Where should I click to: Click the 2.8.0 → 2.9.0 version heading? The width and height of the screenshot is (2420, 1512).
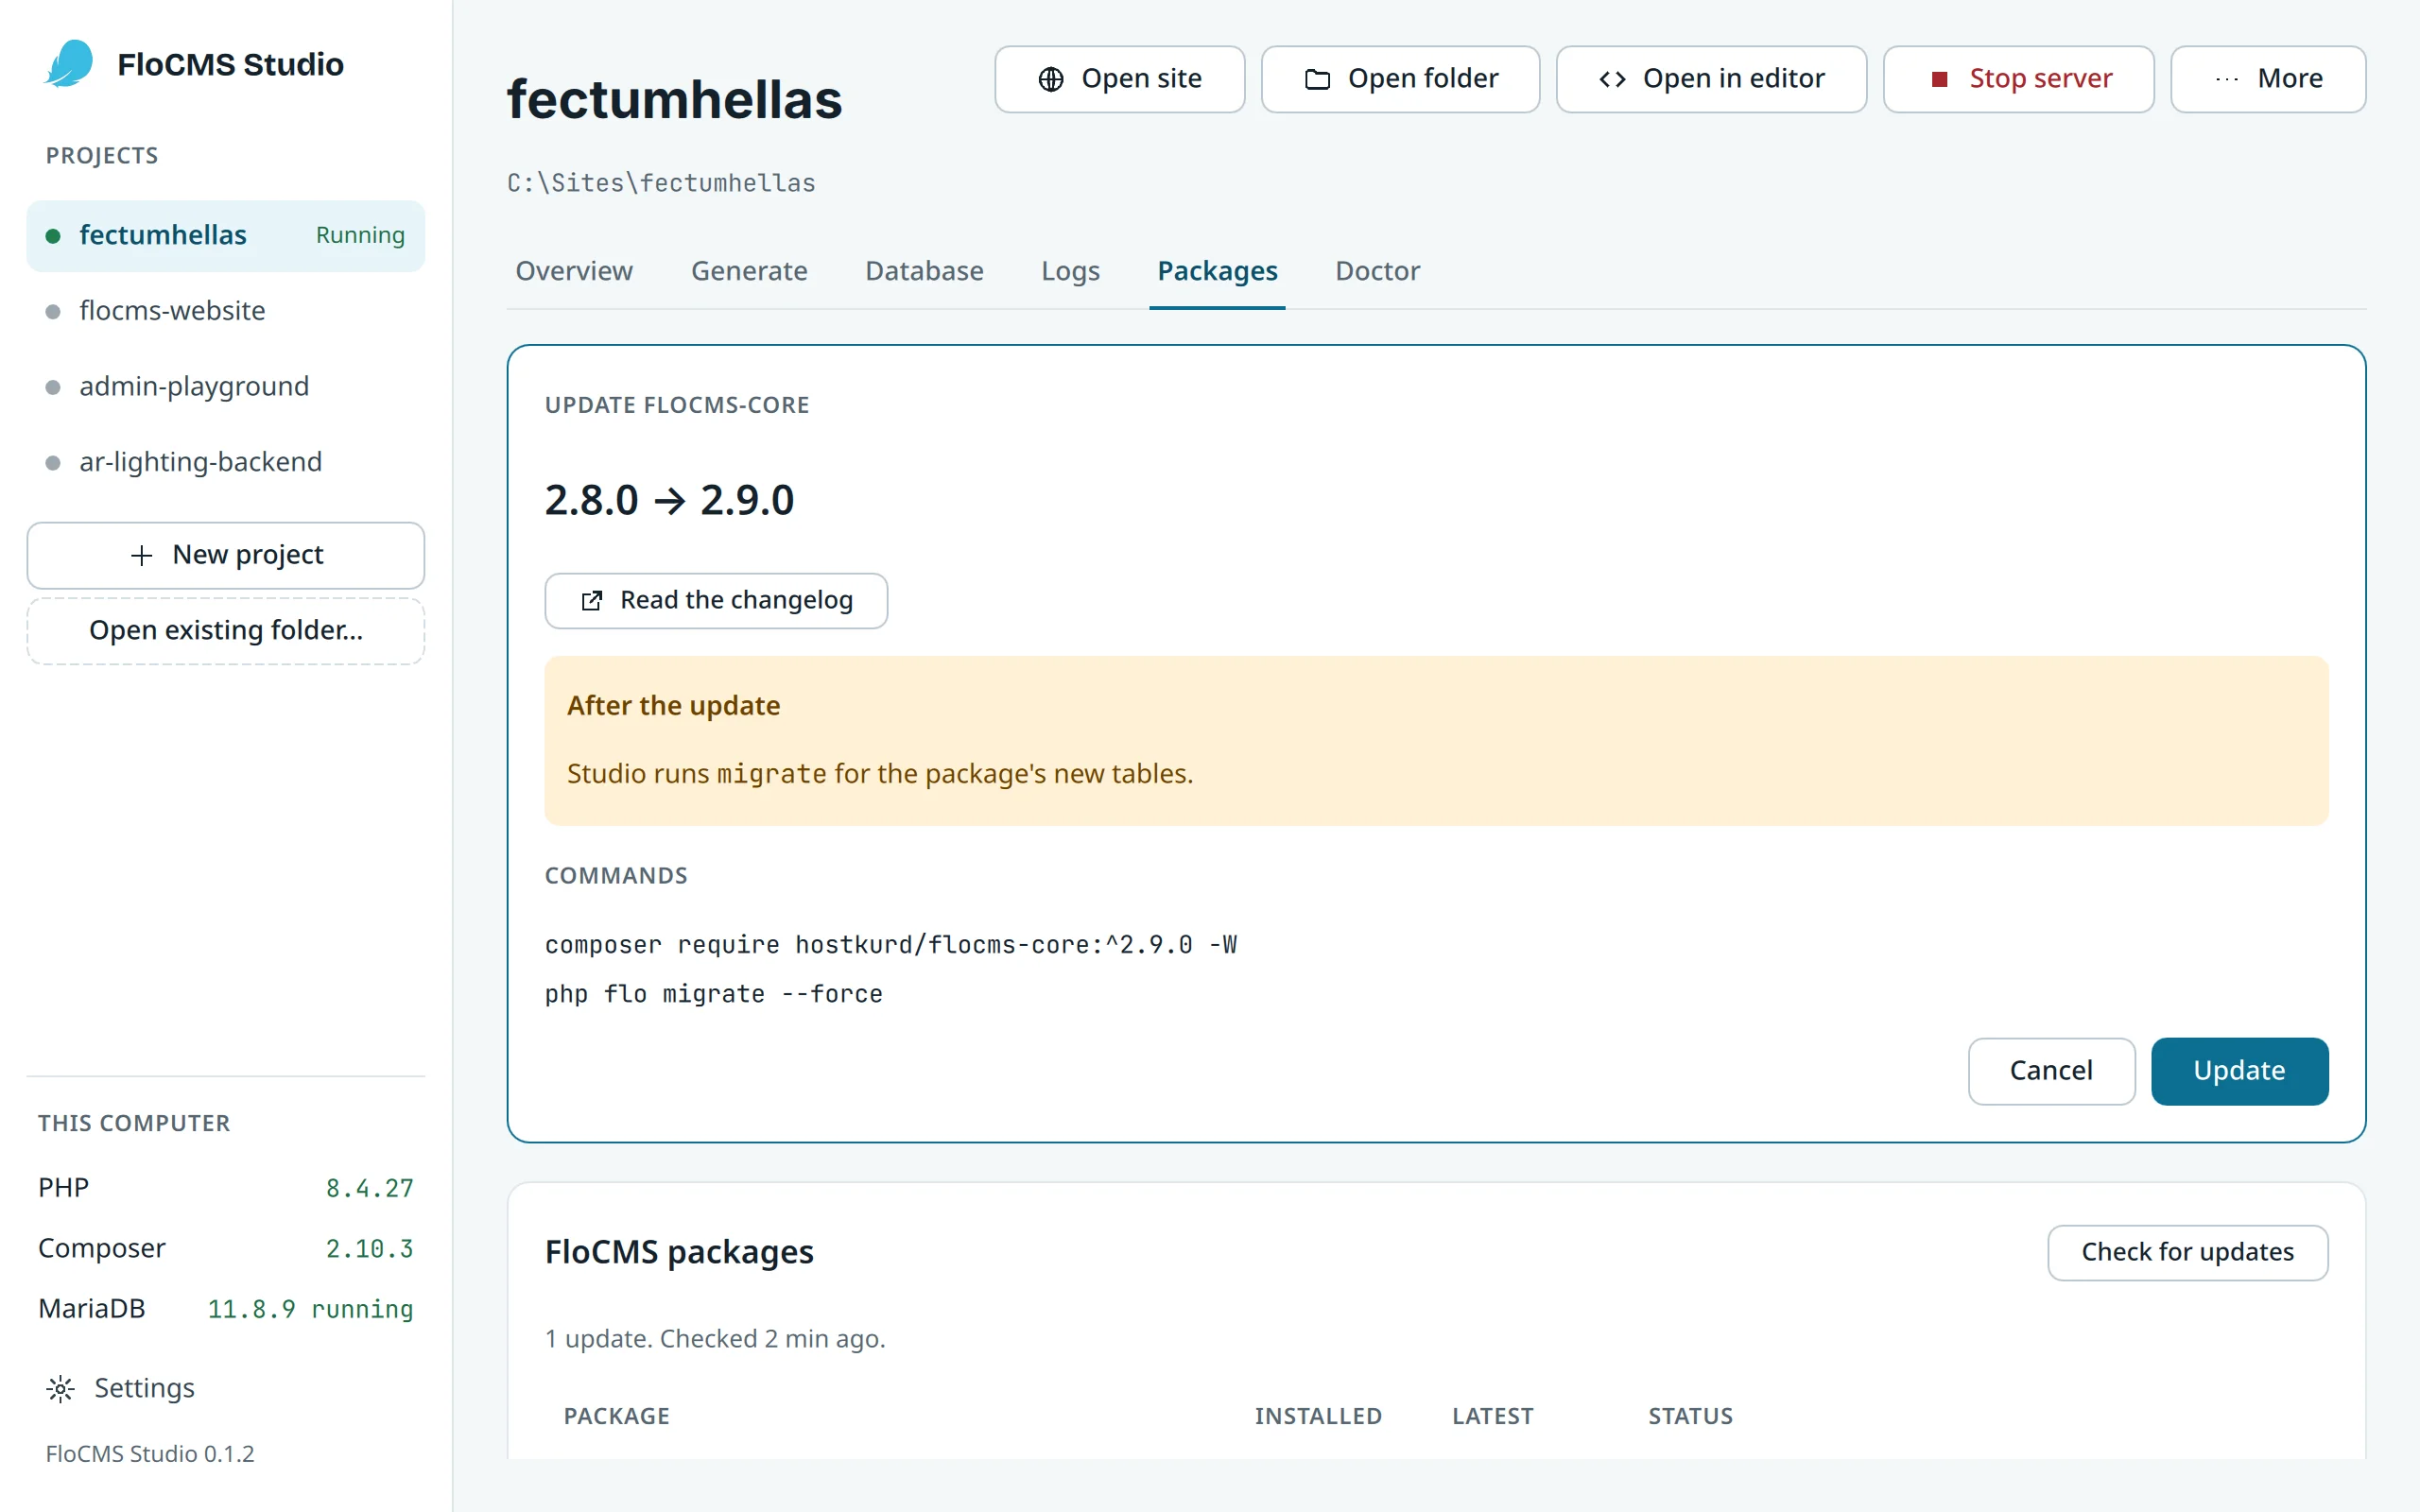tap(669, 500)
